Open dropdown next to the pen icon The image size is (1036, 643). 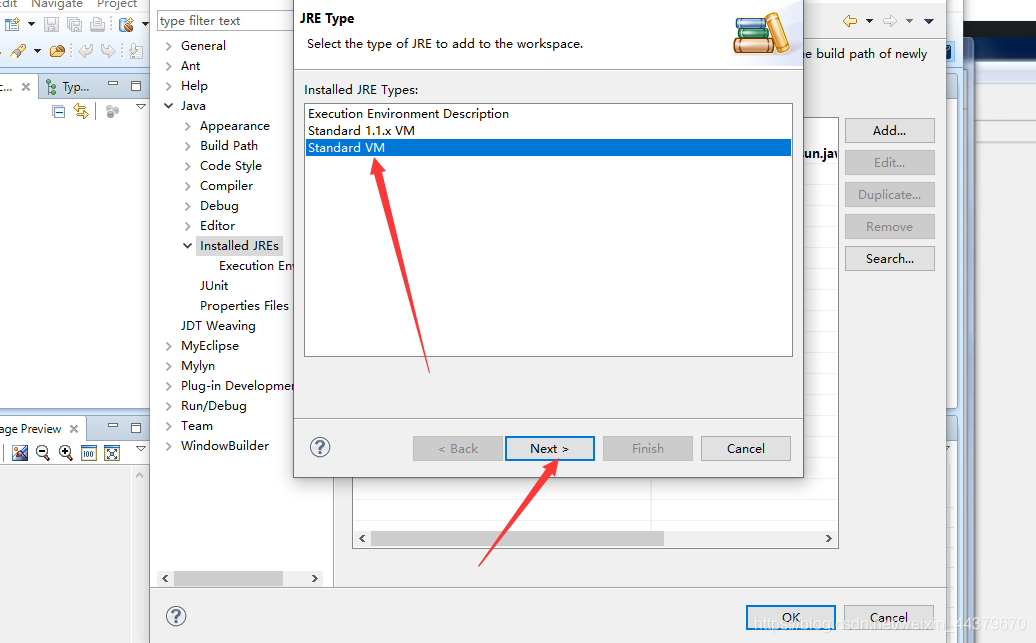(x=37, y=51)
